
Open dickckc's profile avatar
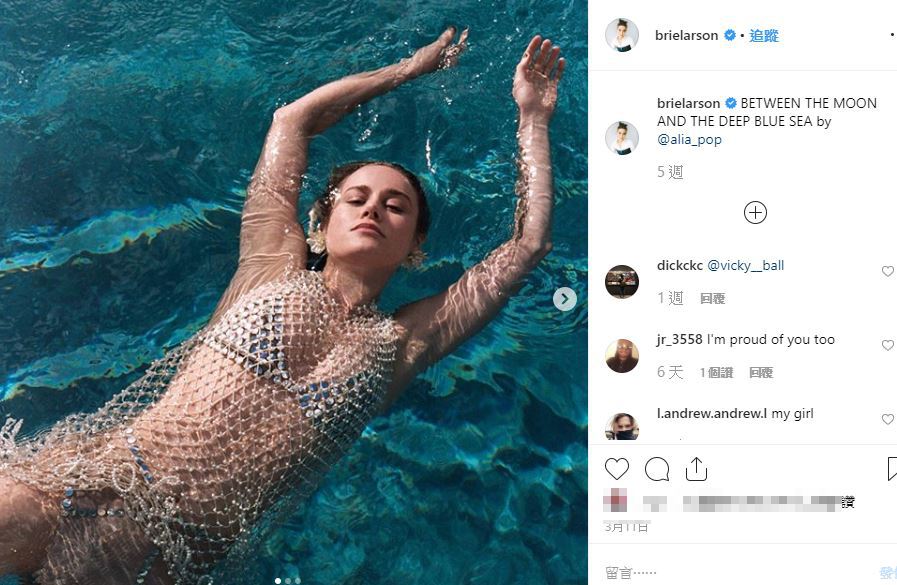(x=622, y=282)
